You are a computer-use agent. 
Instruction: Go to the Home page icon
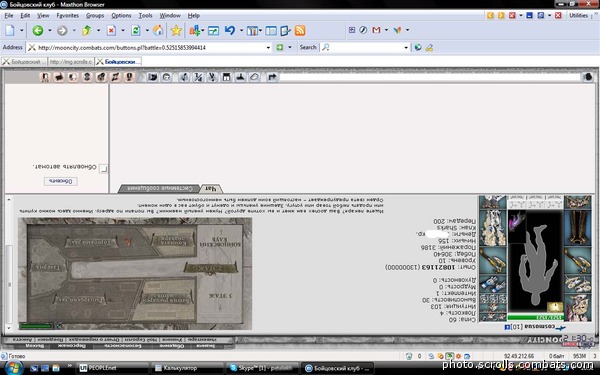[x=158, y=31]
